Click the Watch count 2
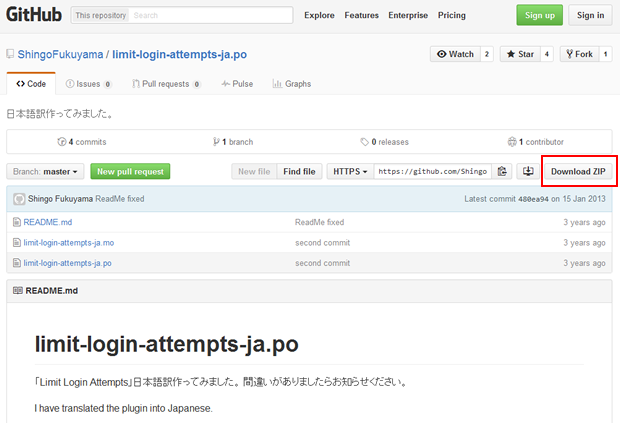The height and width of the screenshot is (423, 620). click(487, 54)
